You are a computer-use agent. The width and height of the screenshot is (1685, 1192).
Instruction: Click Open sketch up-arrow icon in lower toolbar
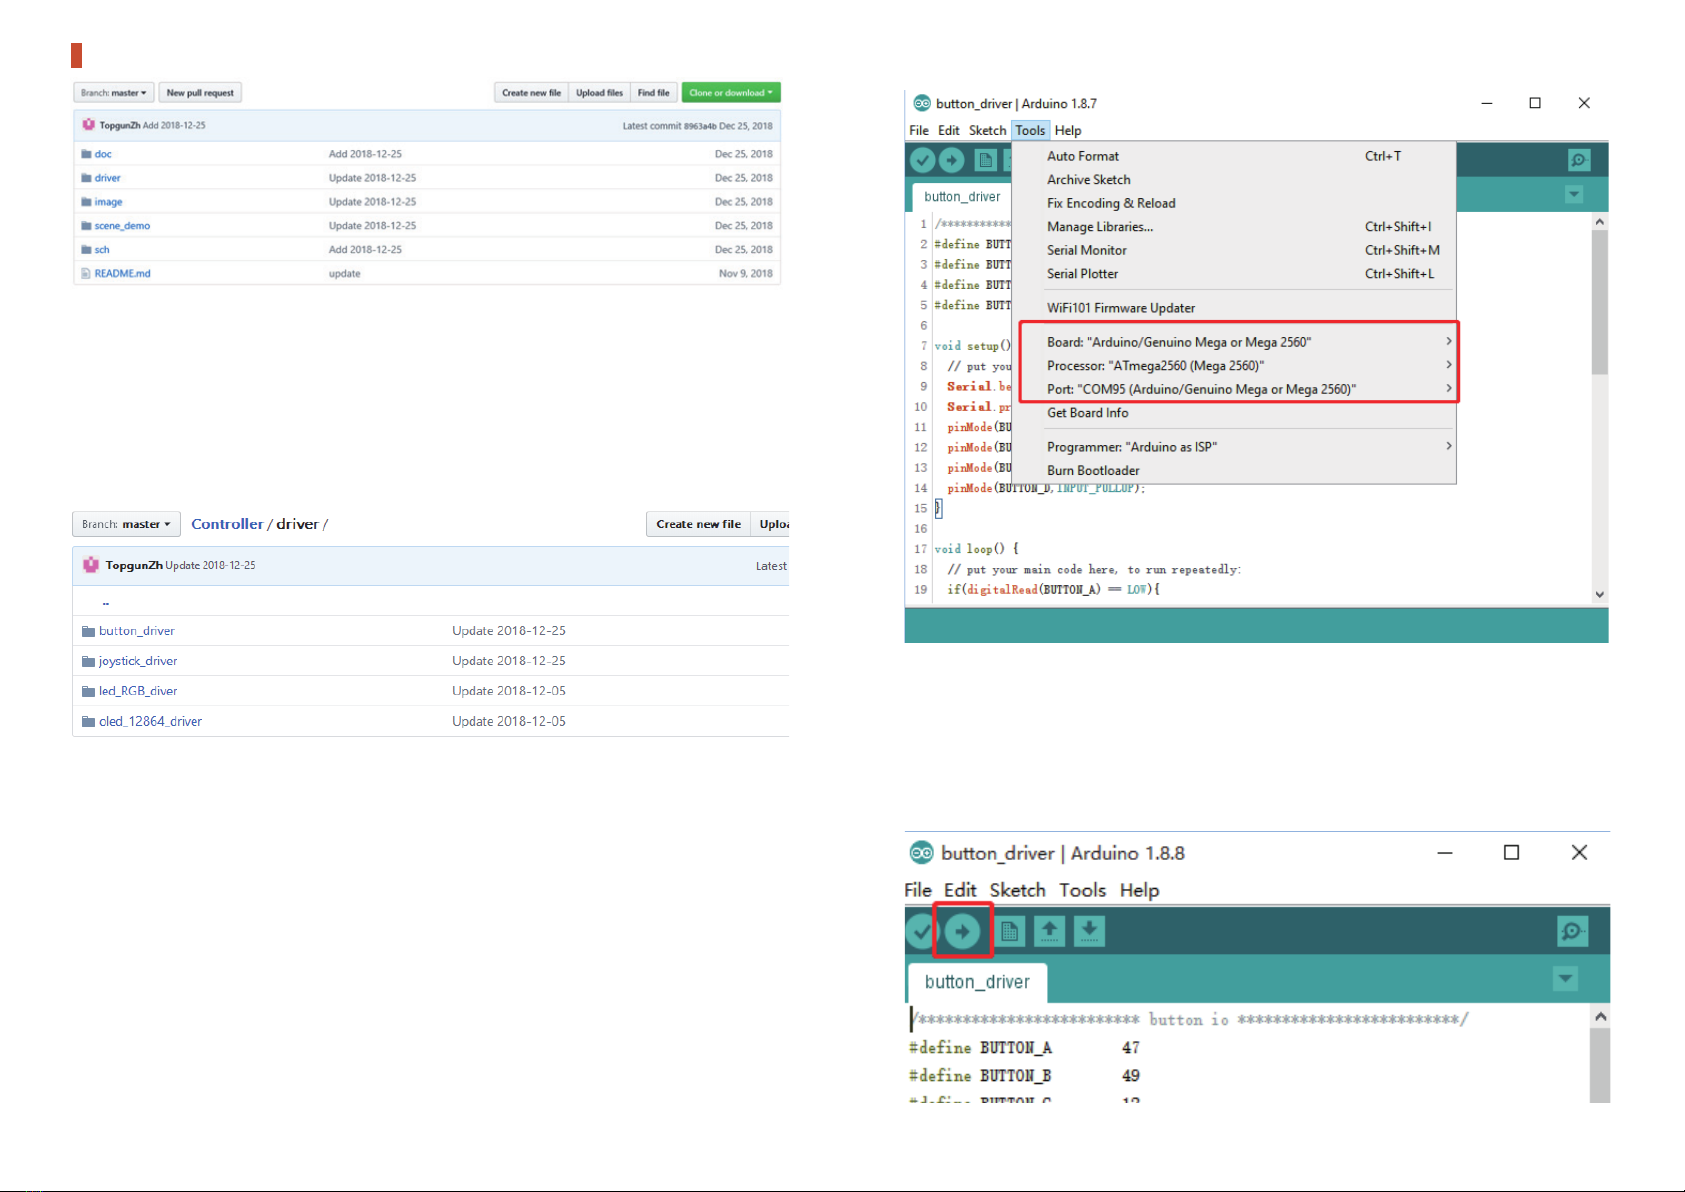pyautogui.click(x=1049, y=932)
